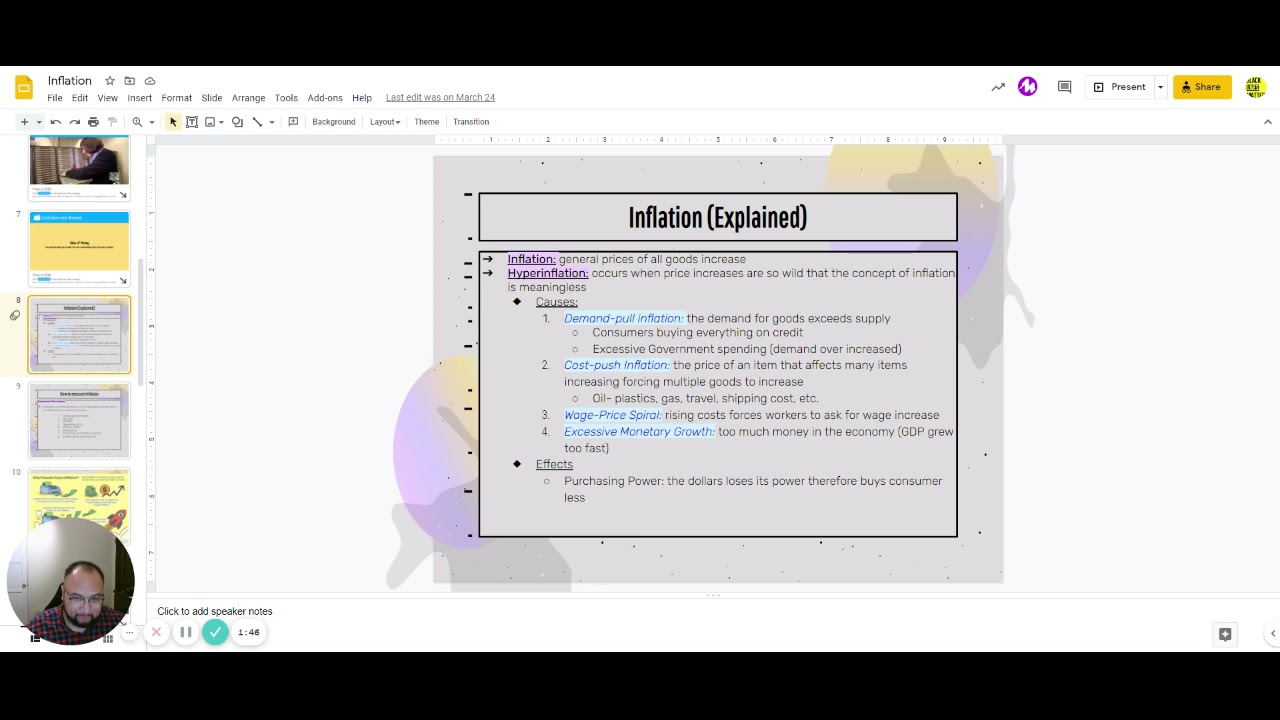Select the Paint format tool
Image resolution: width=1280 pixels, height=720 pixels.
pyautogui.click(x=112, y=122)
